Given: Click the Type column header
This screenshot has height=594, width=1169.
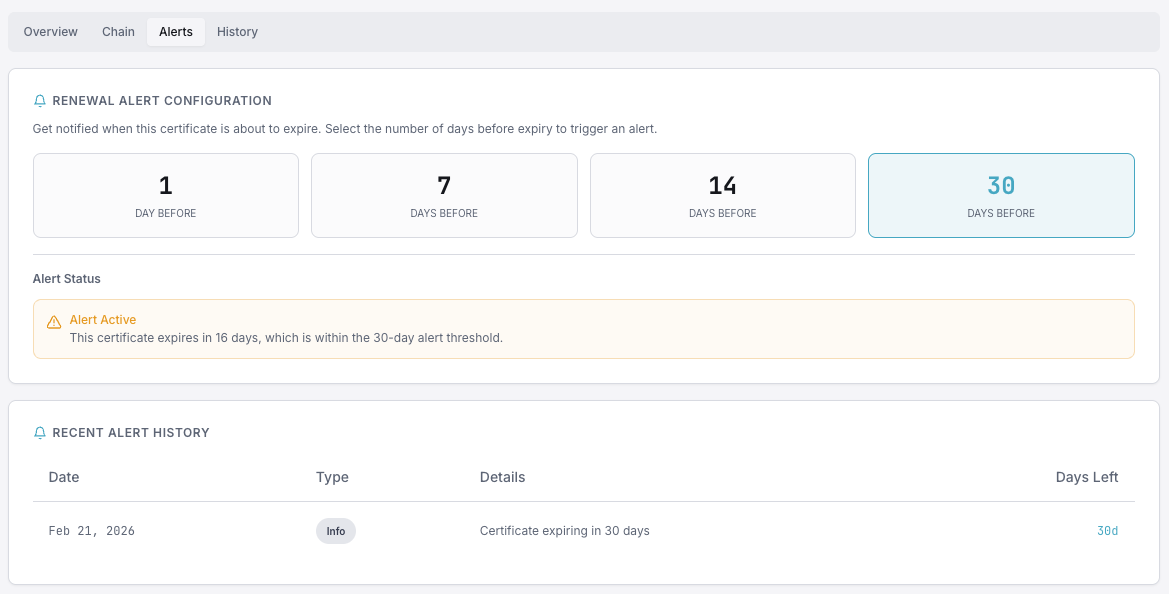Looking at the screenshot, I should 333,477.
